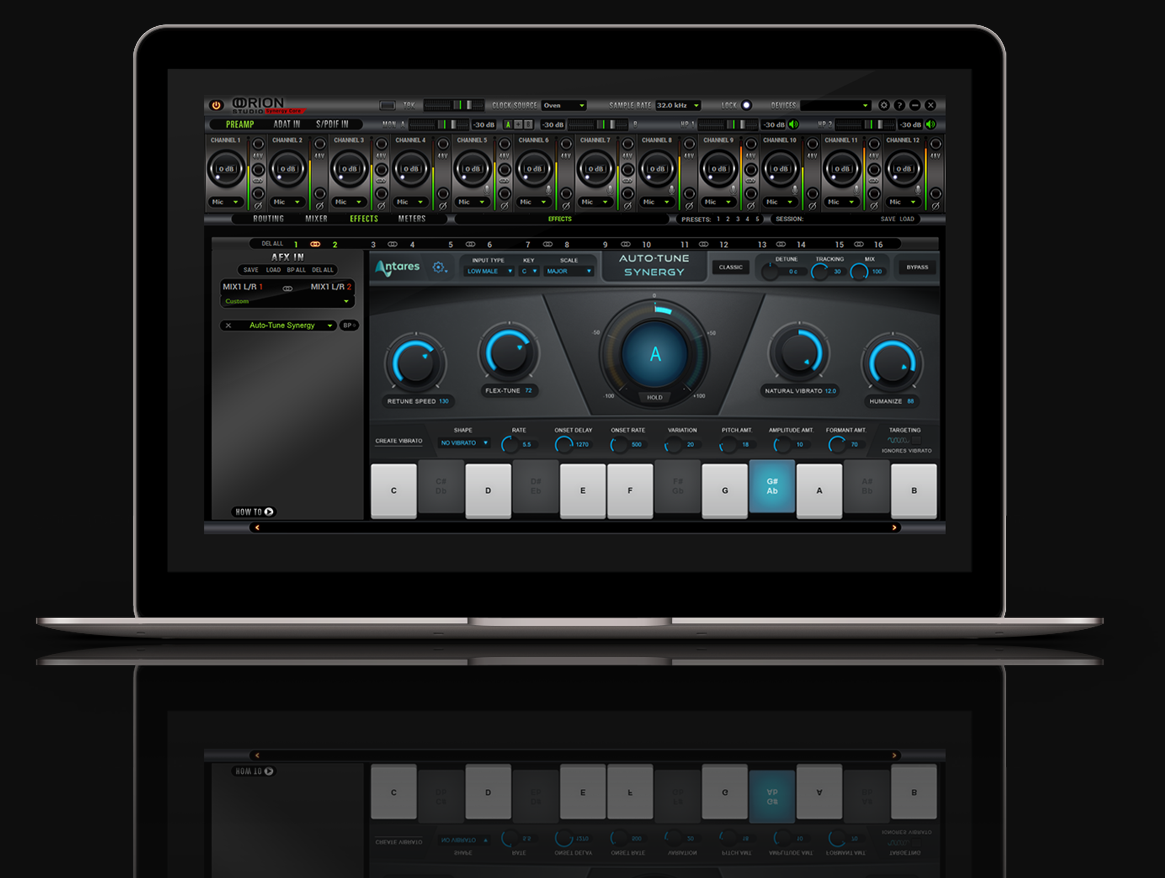Click the CREATE VIBRATO button

click(399, 441)
